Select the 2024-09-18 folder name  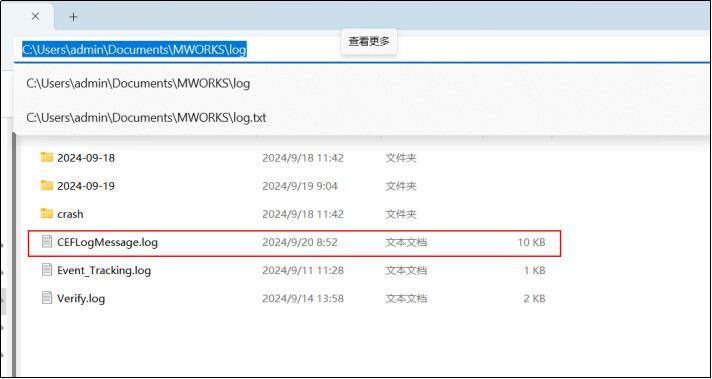[x=86, y=158]
